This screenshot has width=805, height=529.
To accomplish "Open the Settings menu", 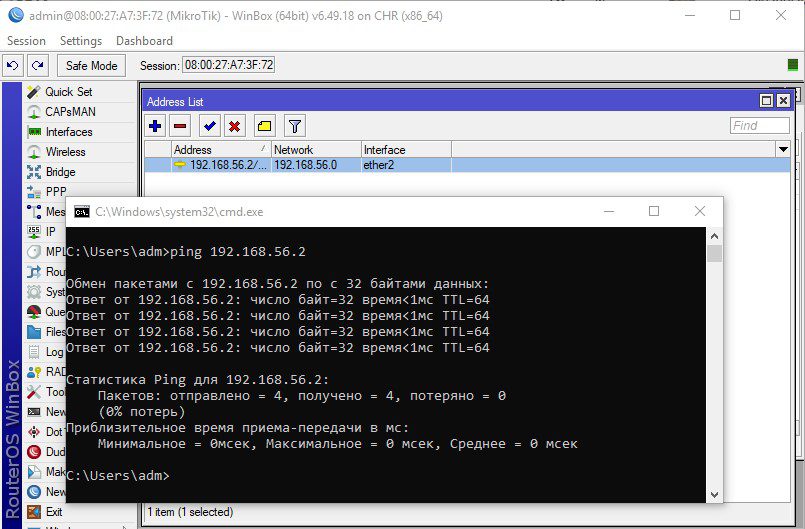I will [x=81, y=41].
